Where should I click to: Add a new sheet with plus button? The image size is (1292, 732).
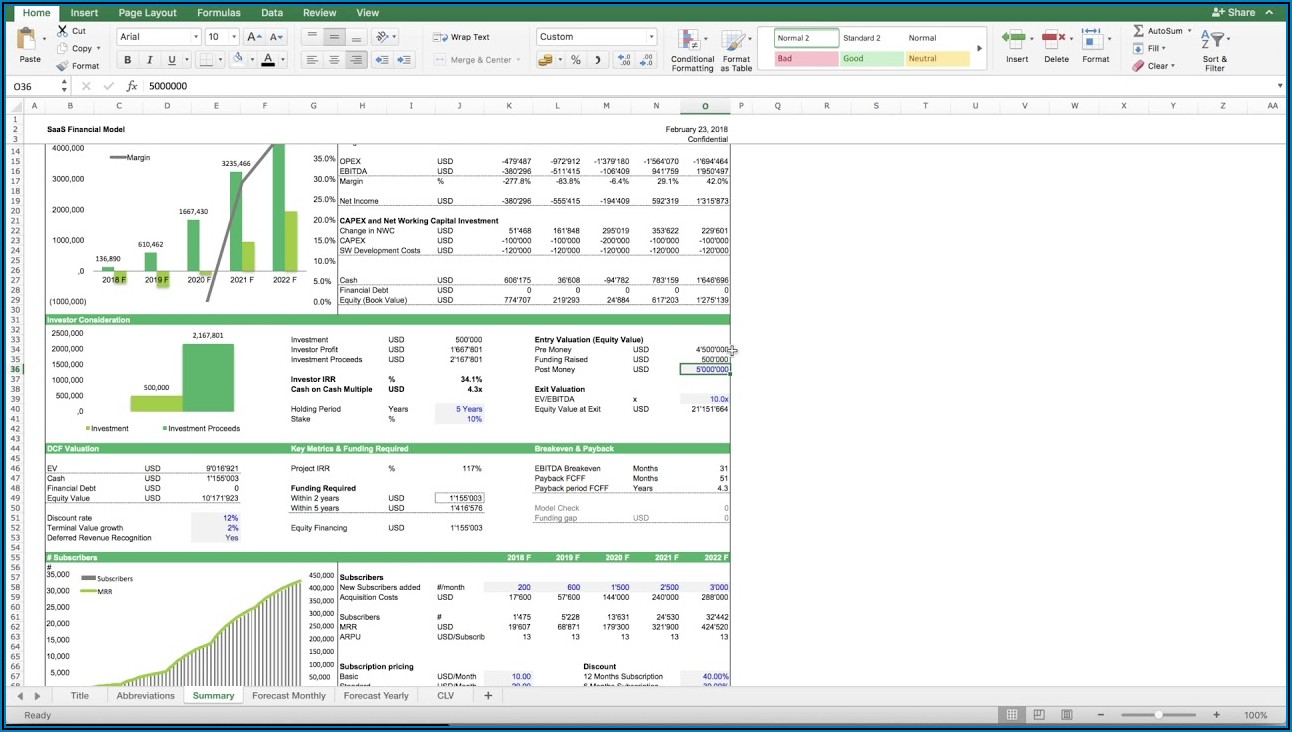coord(488,696)
